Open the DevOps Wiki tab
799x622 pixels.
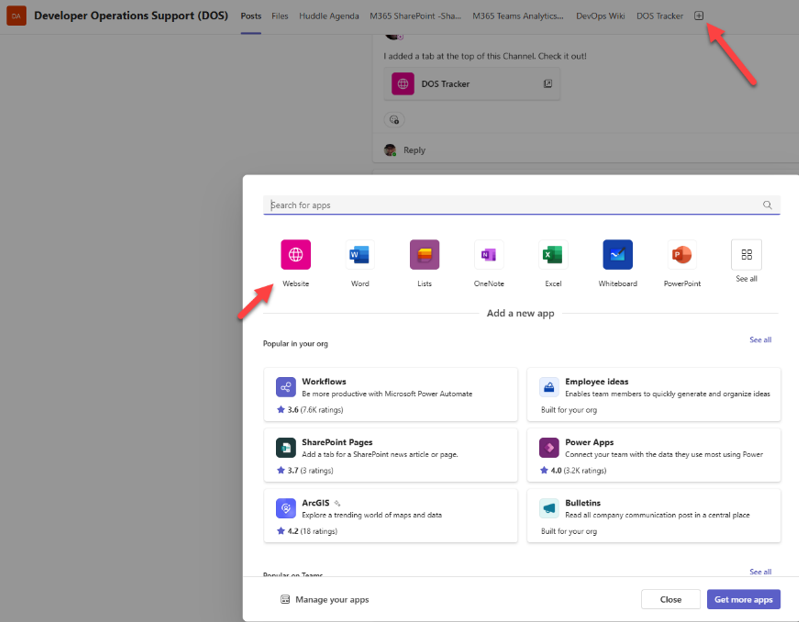coord(600,16)
